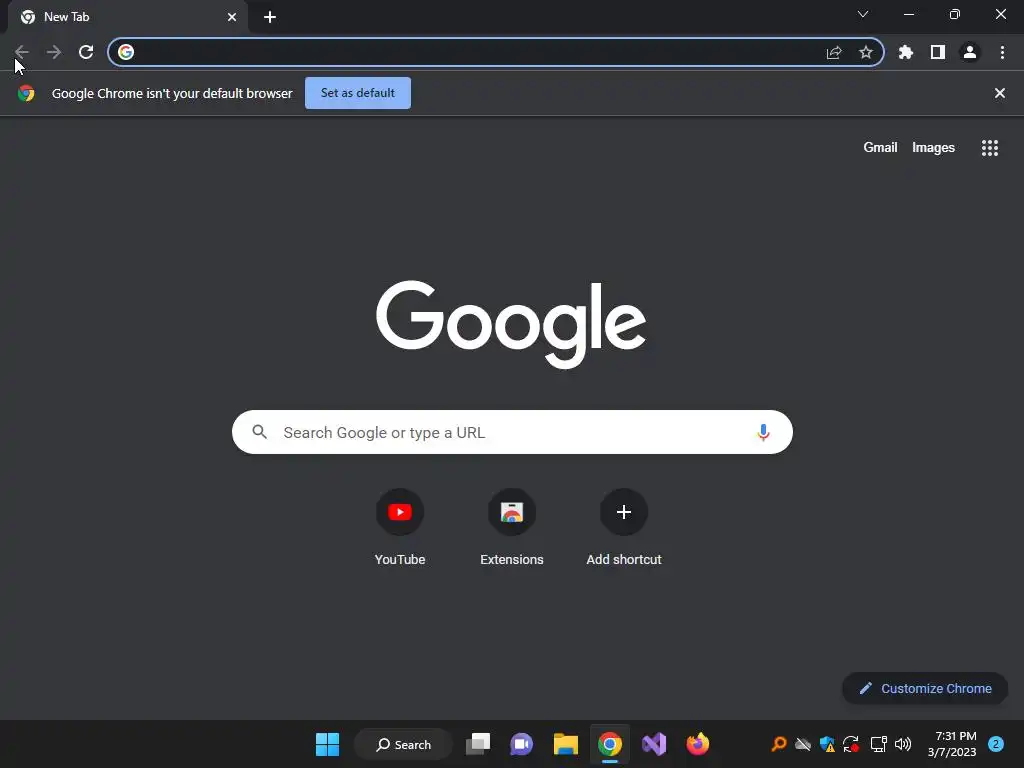
Task: Click the search magnifier icon in search box
Action: tap(259, 432)
